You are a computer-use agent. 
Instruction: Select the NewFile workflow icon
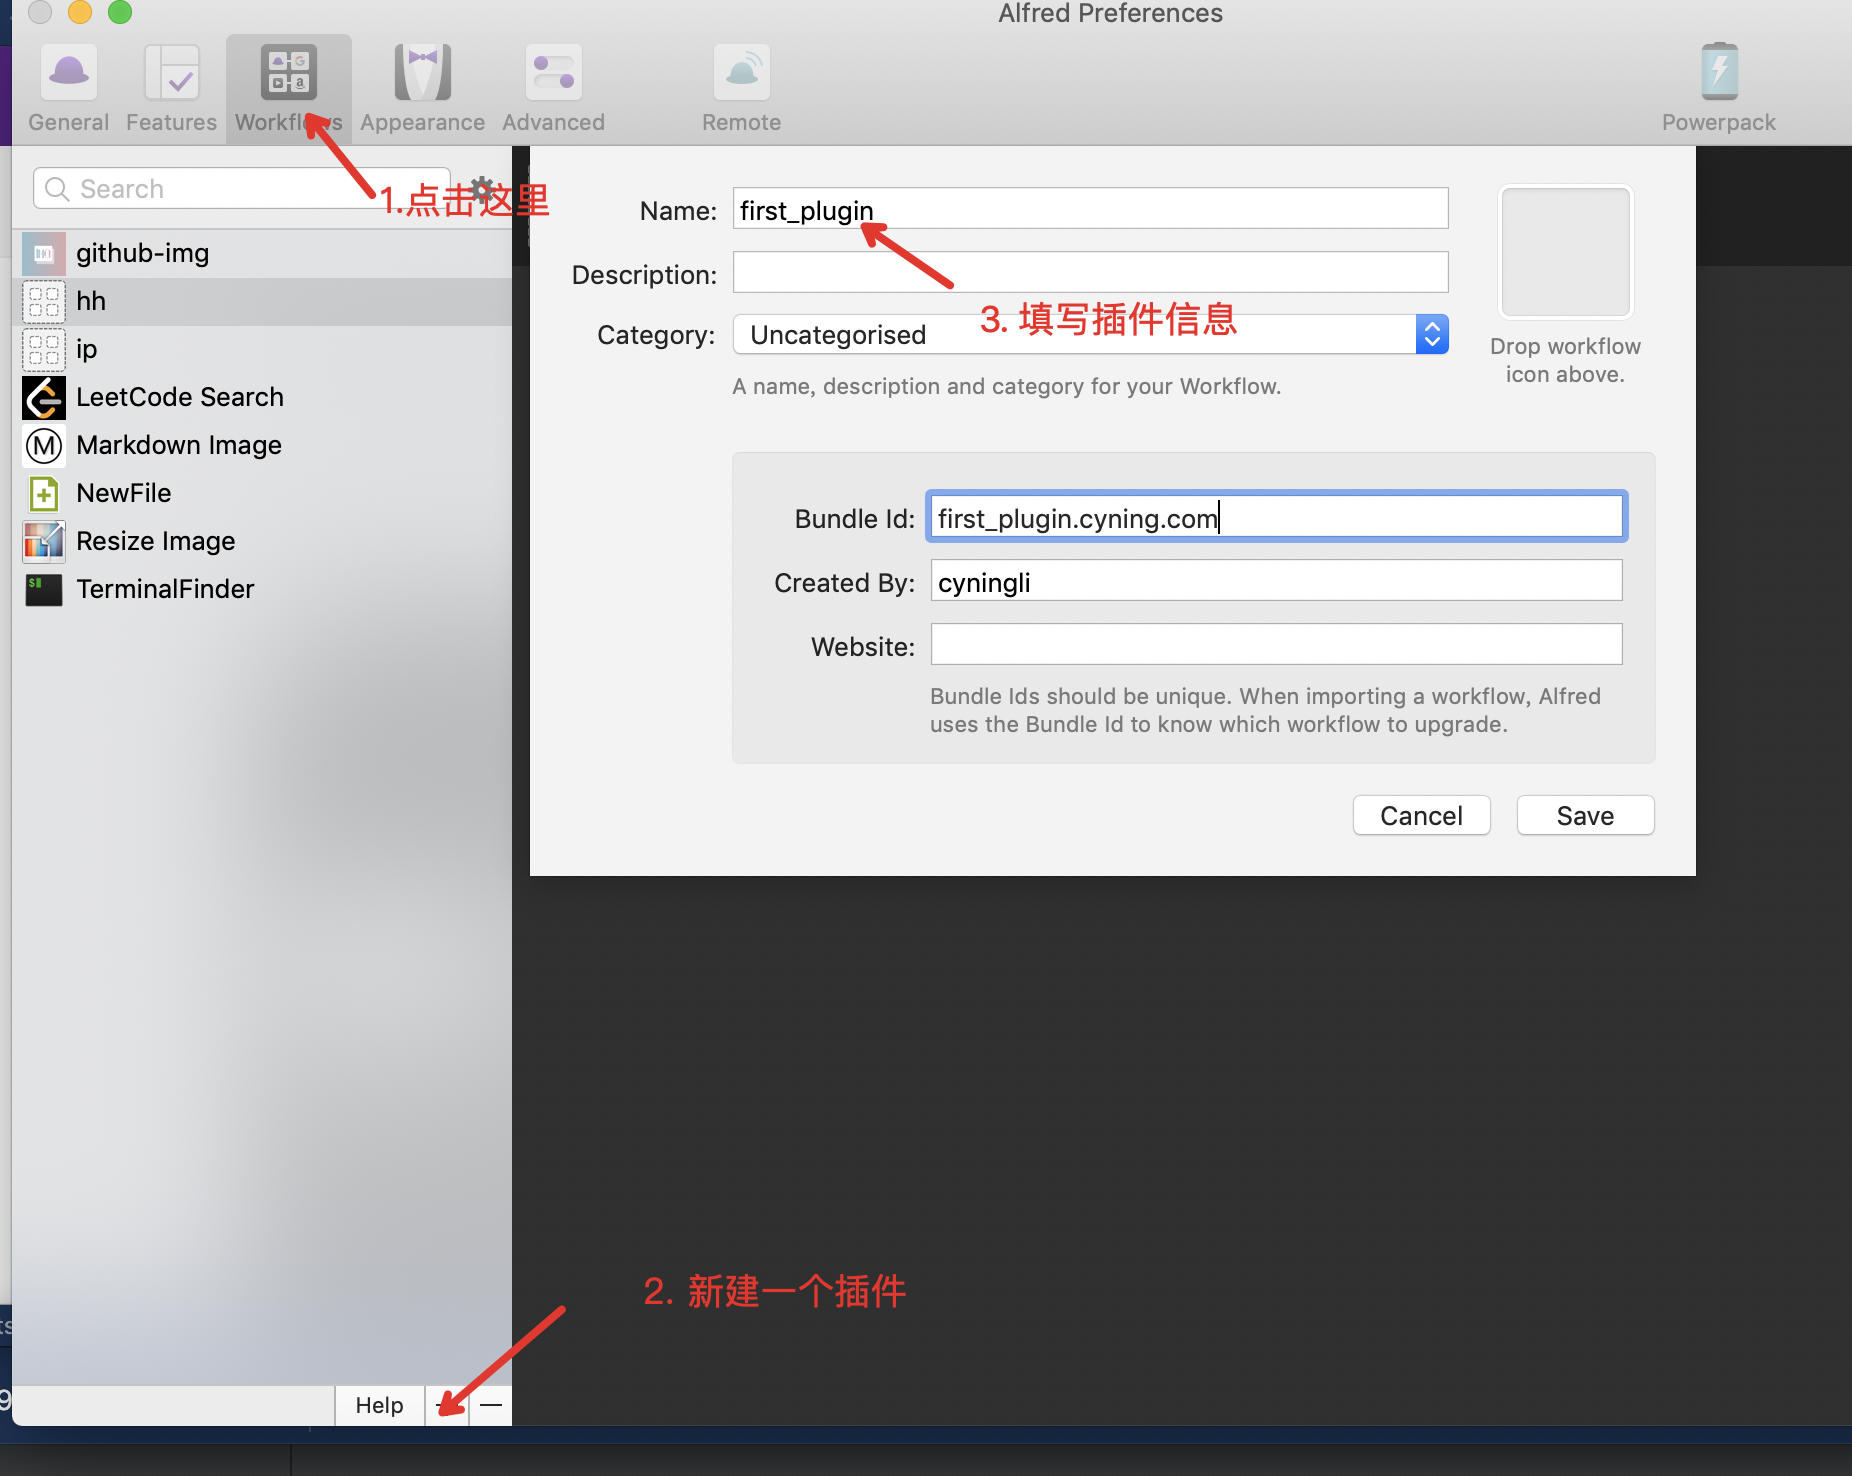point(44,494)
